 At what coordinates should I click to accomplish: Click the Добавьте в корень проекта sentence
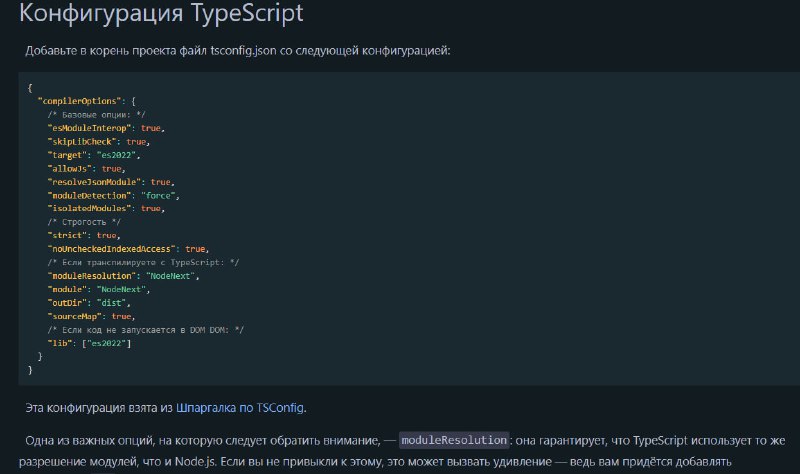point(238,51)
